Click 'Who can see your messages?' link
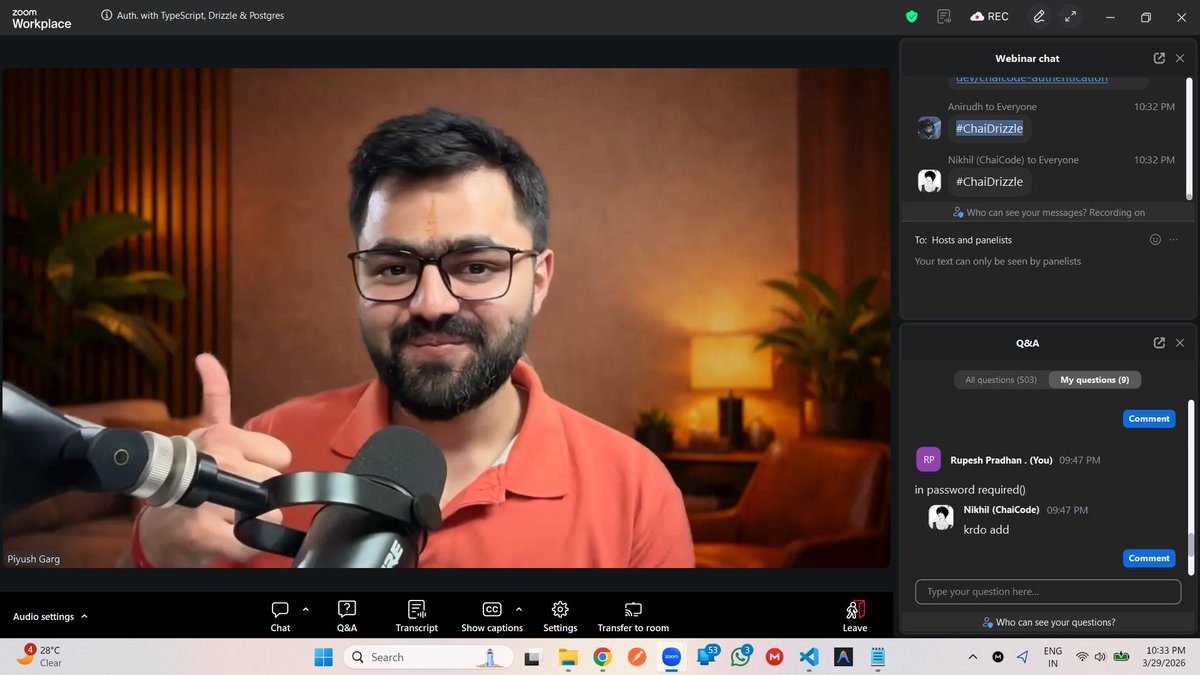Screen dimensions: 1200x675 pos(1049,212)
